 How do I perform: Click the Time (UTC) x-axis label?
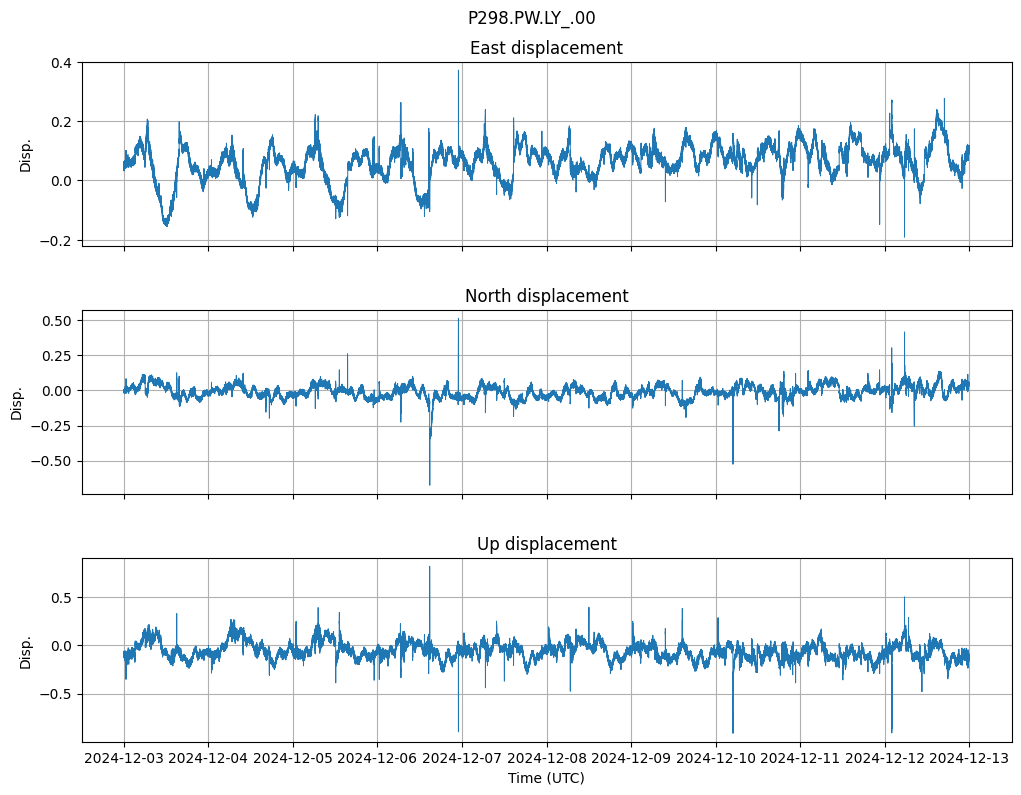point(546,778)
